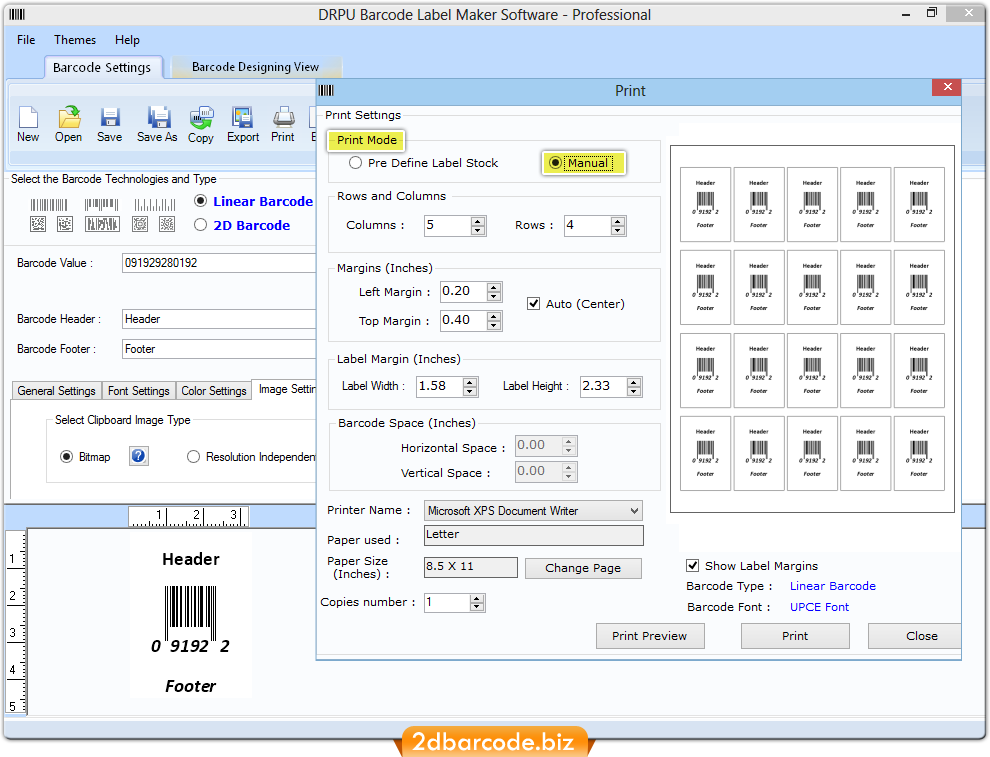
Task: Click the Print button in the dialog
Action: pos(795,636)
